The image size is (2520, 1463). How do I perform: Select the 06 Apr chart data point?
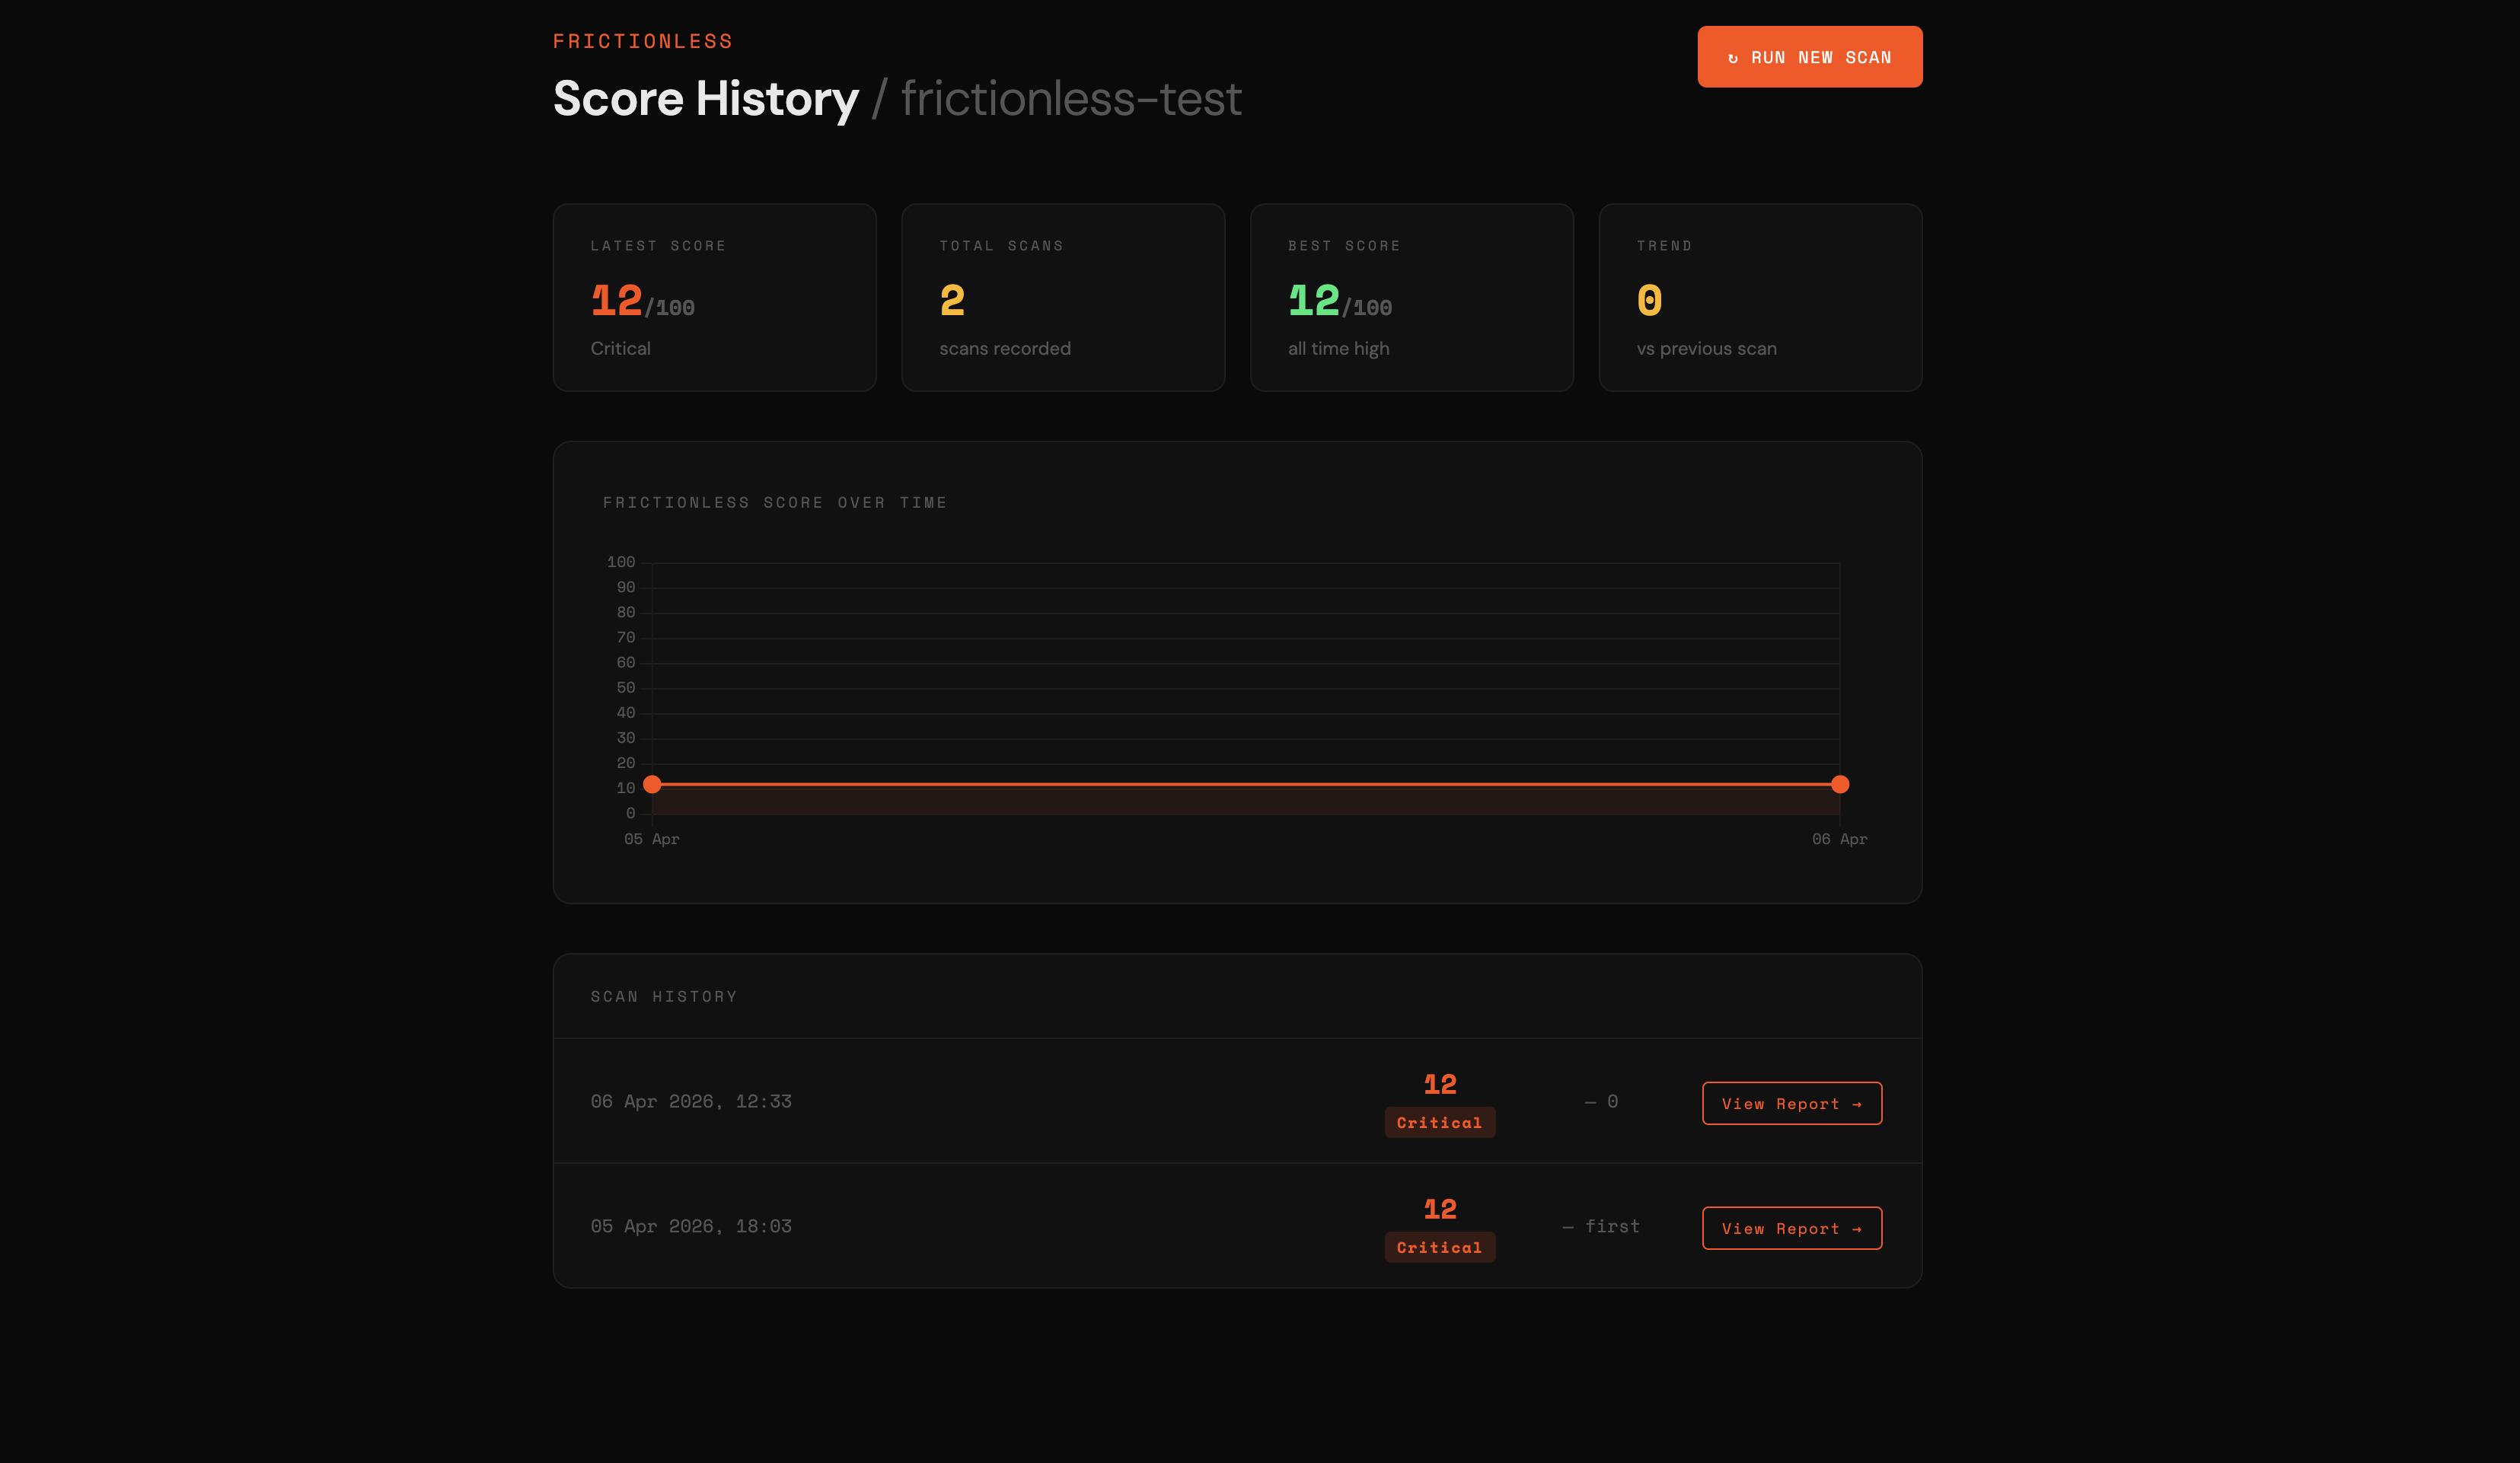tap(1839, 784)
